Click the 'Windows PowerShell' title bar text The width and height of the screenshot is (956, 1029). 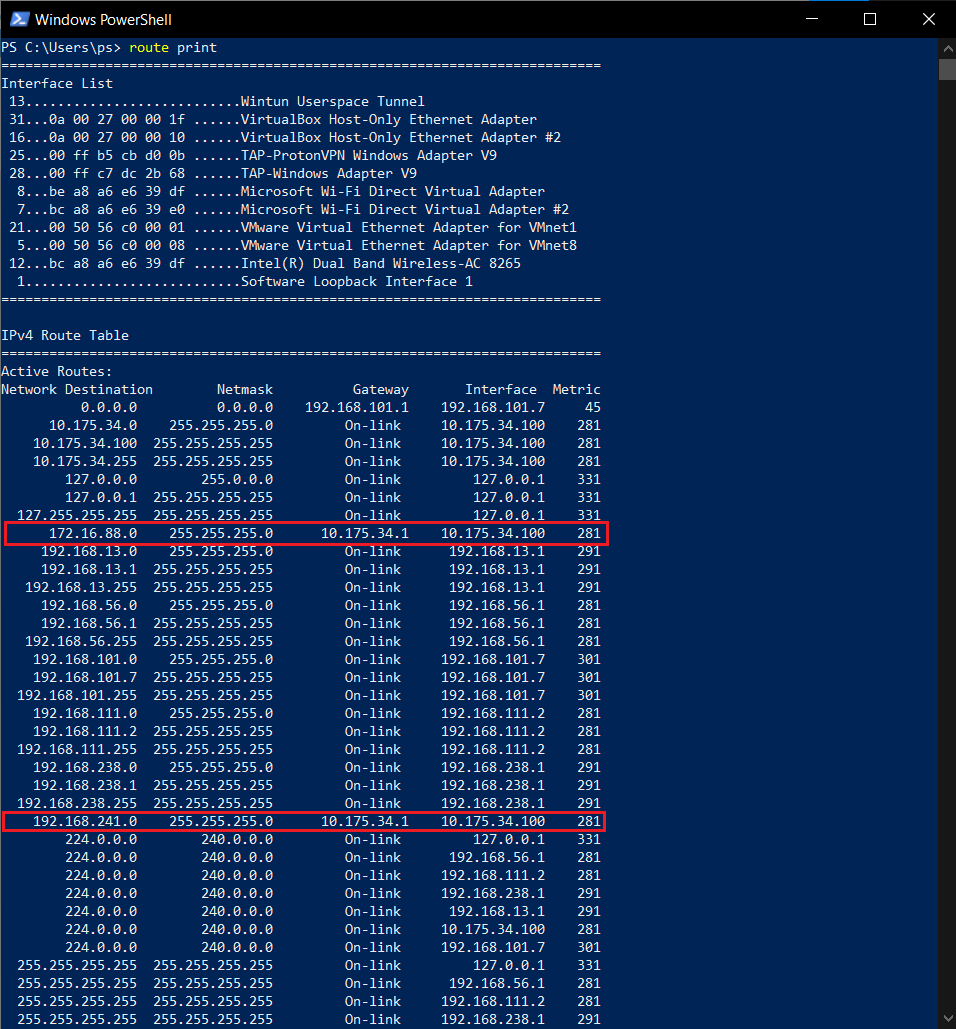coord(103,18)
